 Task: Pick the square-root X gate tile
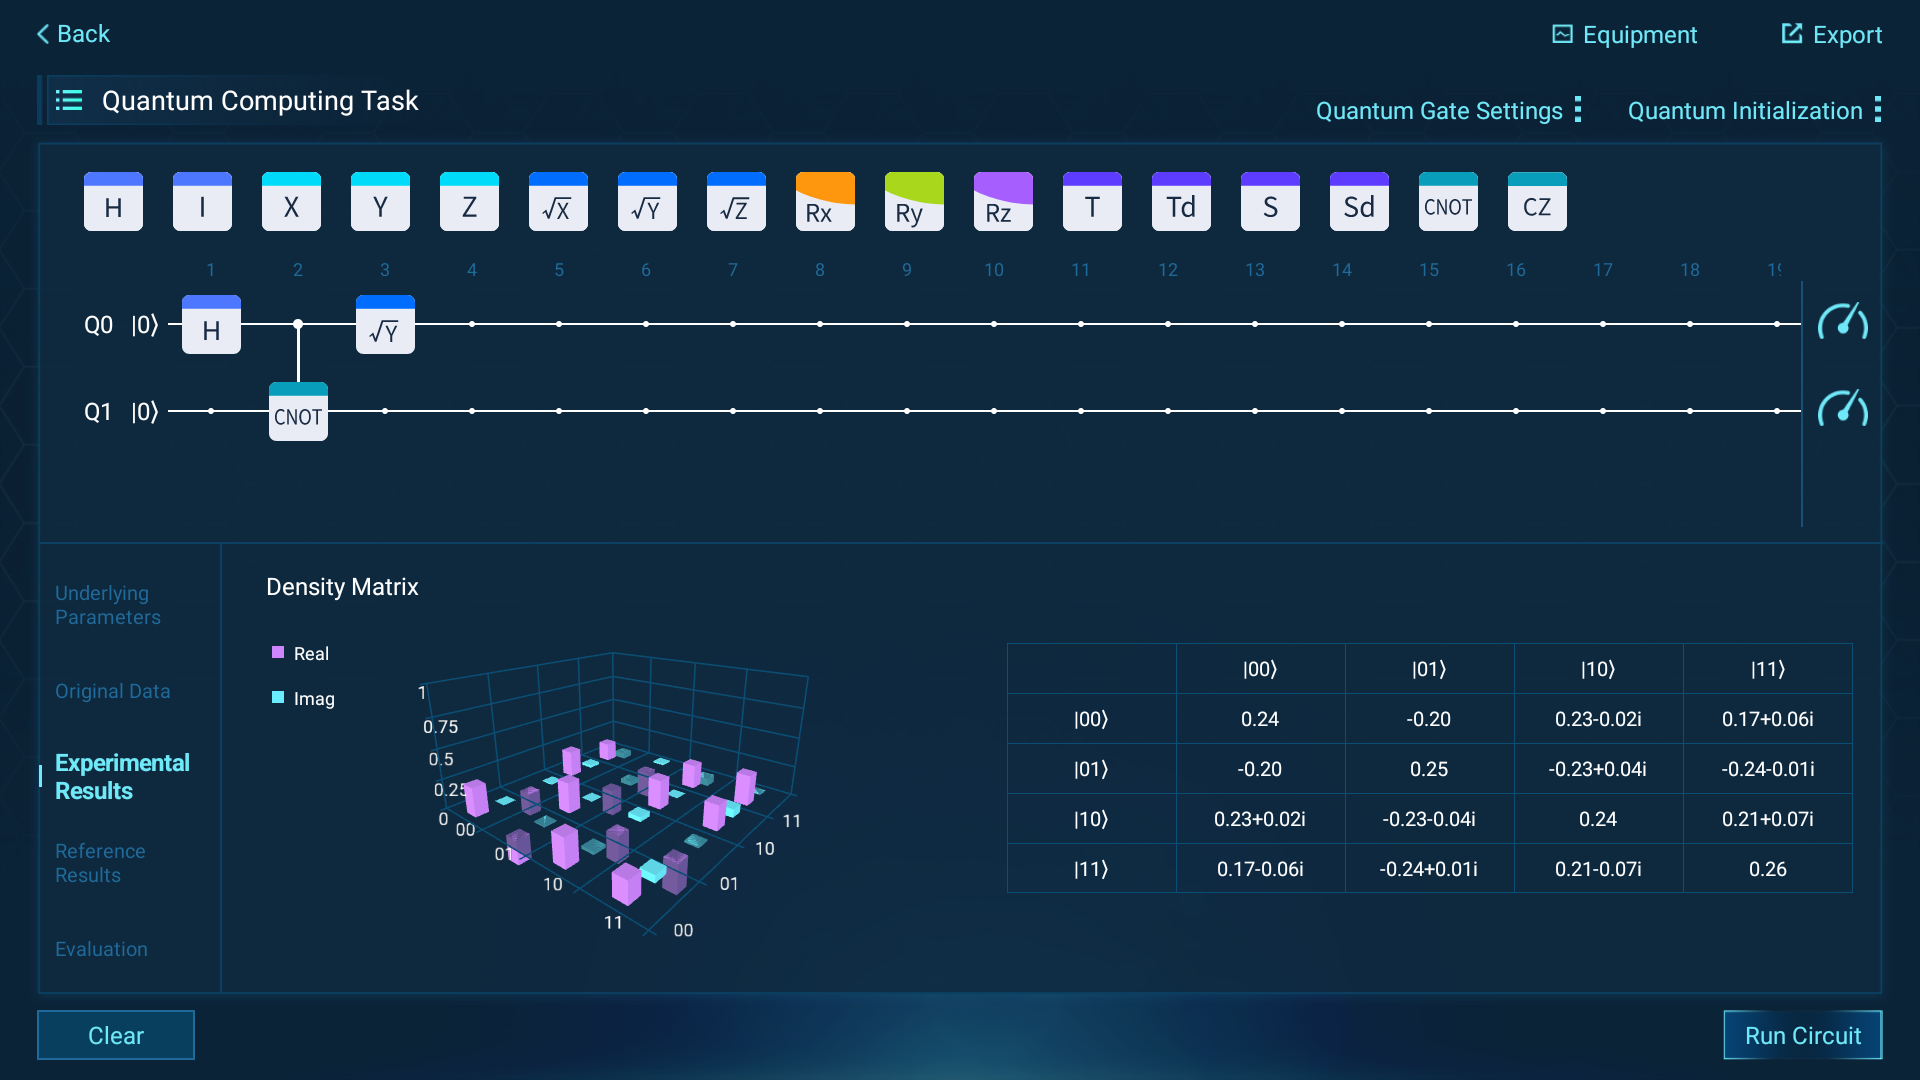pyautogui.click(x=558, y=203)
